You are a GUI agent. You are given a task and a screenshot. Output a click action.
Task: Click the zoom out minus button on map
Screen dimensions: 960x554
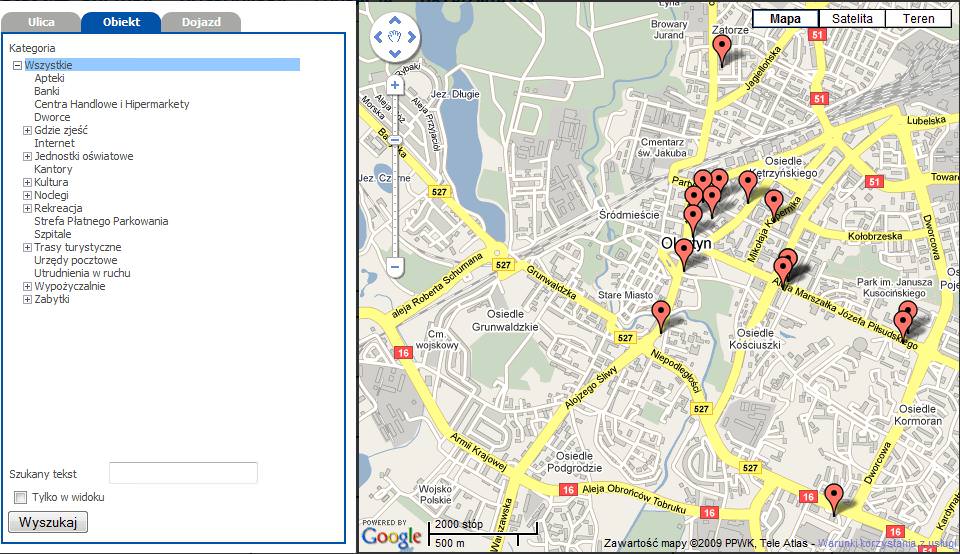(395, 267)
